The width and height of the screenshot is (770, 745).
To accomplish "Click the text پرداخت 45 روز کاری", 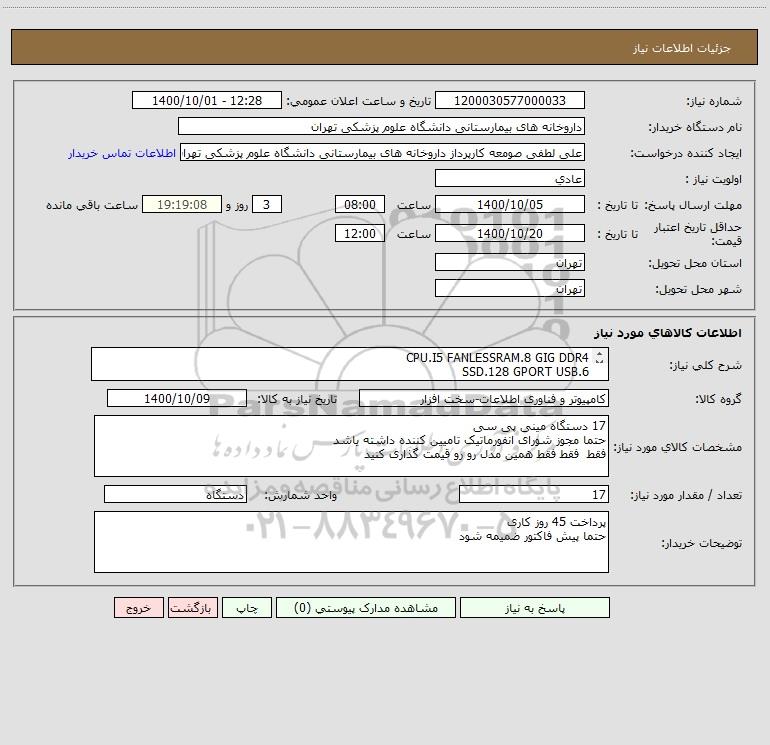I will (x=556, y=522).
